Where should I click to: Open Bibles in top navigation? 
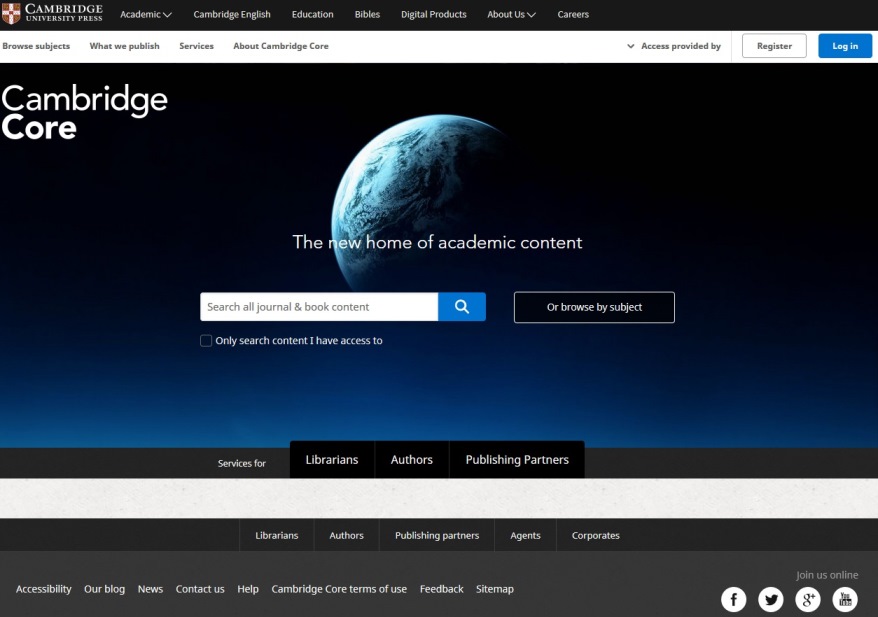[x=367, y=15]
